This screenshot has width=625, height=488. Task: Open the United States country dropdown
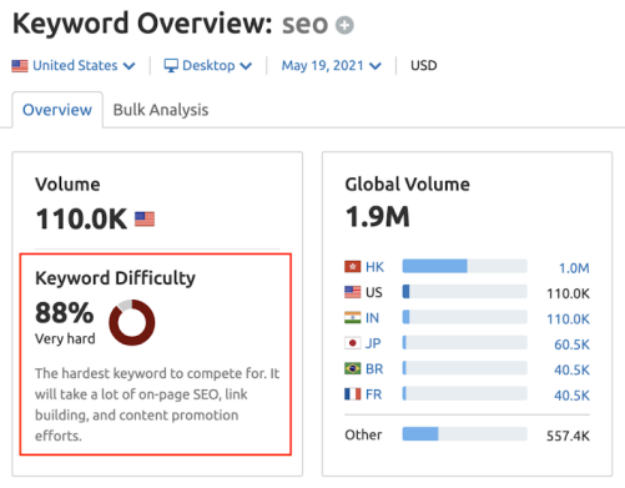click(x=74, y=65)
